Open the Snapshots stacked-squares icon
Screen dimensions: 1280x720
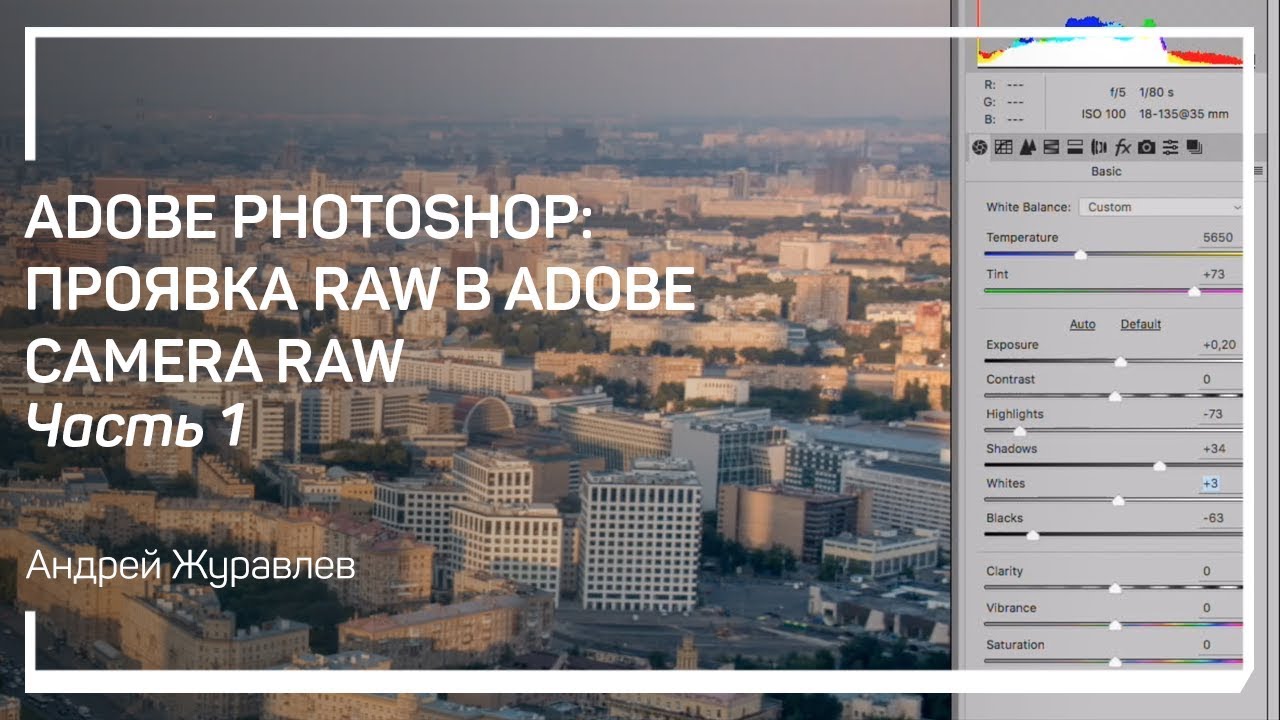pyautogui.click(x=1194, y=148)
